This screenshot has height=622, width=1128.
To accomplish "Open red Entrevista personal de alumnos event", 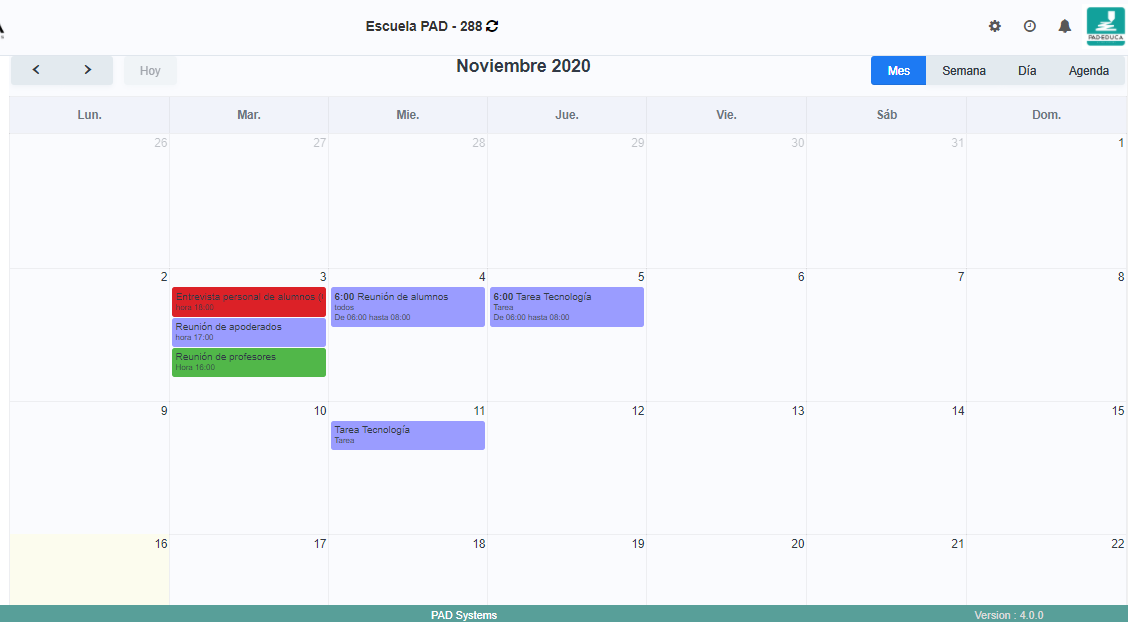I will 248,301.
